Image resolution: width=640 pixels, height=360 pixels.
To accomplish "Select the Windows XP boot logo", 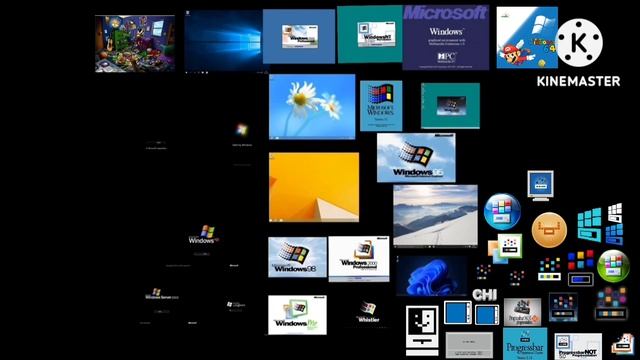I will [x=203, y=235].
